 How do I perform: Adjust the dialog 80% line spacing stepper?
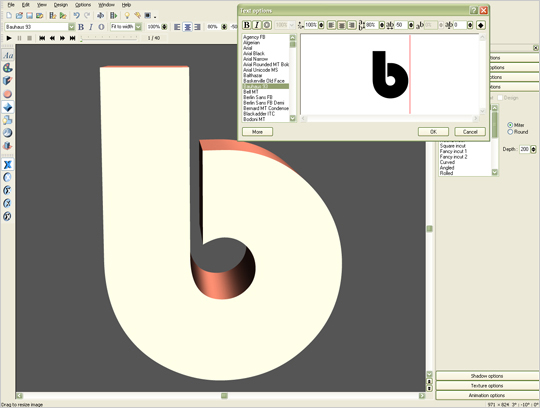(382, 25)
